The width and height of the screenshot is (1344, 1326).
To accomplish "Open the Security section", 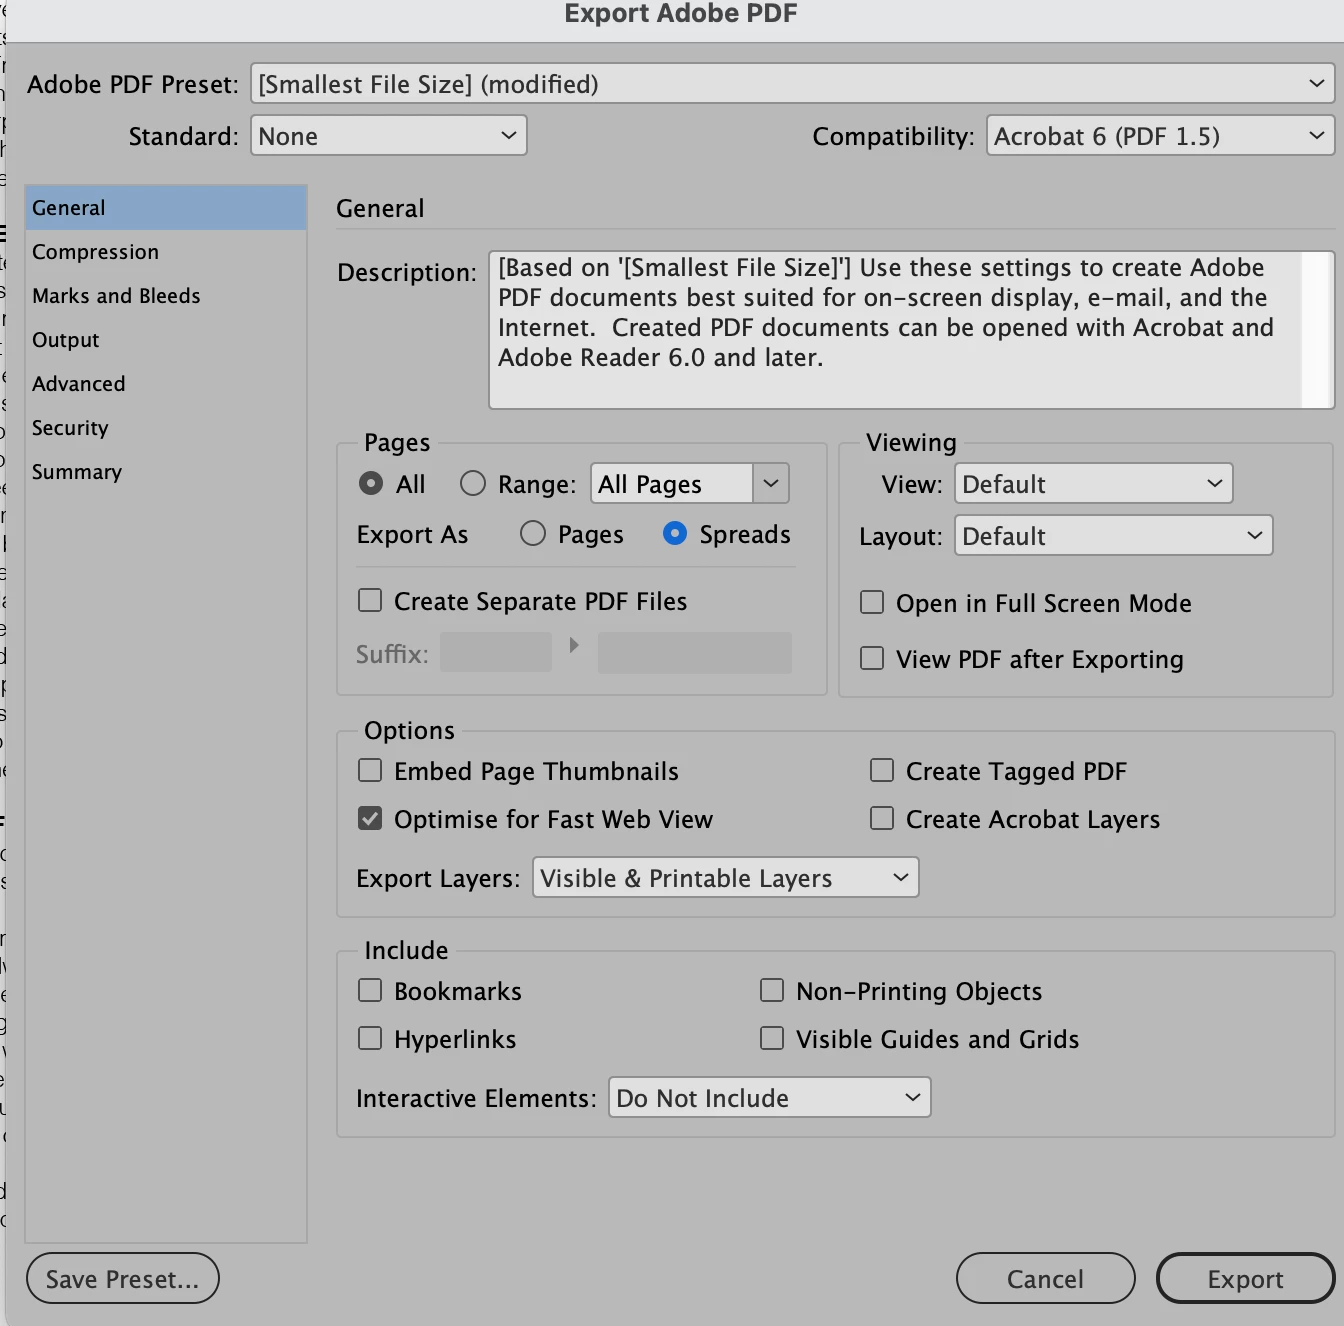I will pos(166,428).
